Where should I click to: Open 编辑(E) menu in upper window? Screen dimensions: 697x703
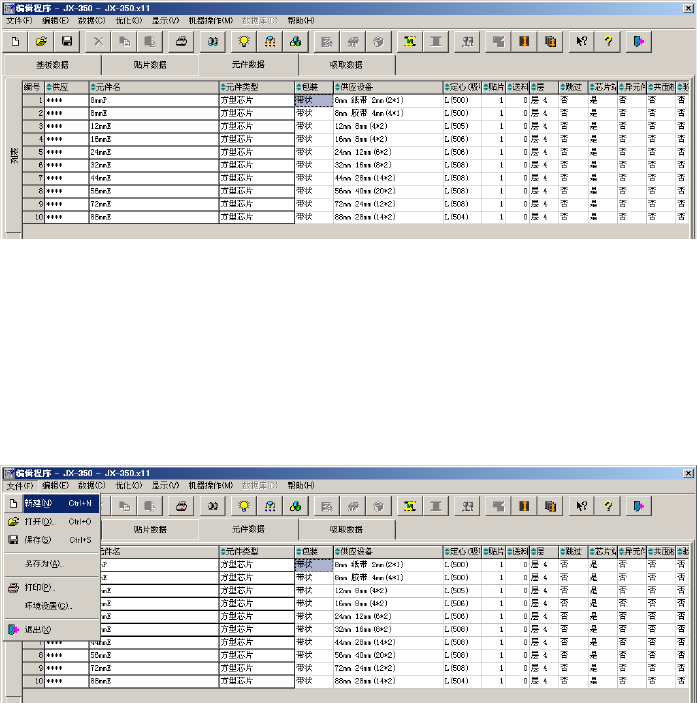coord(56,21)
